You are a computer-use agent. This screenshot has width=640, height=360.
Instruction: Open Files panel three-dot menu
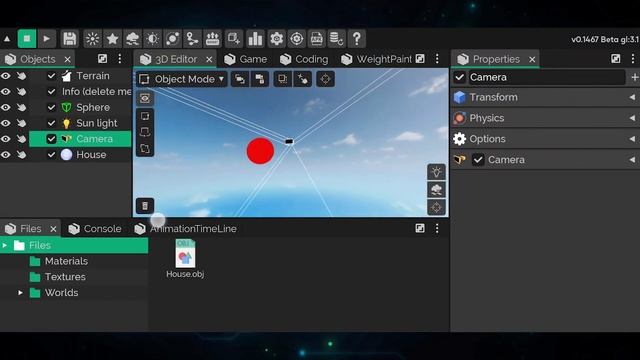[437, 229]
